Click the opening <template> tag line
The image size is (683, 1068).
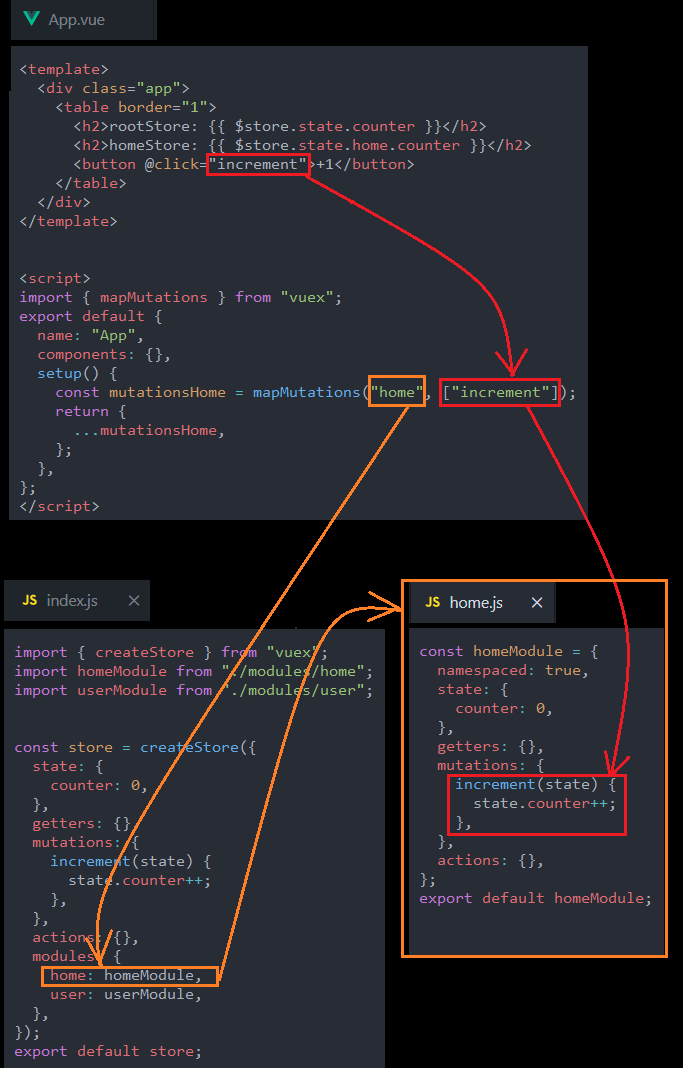coord(64,69)
